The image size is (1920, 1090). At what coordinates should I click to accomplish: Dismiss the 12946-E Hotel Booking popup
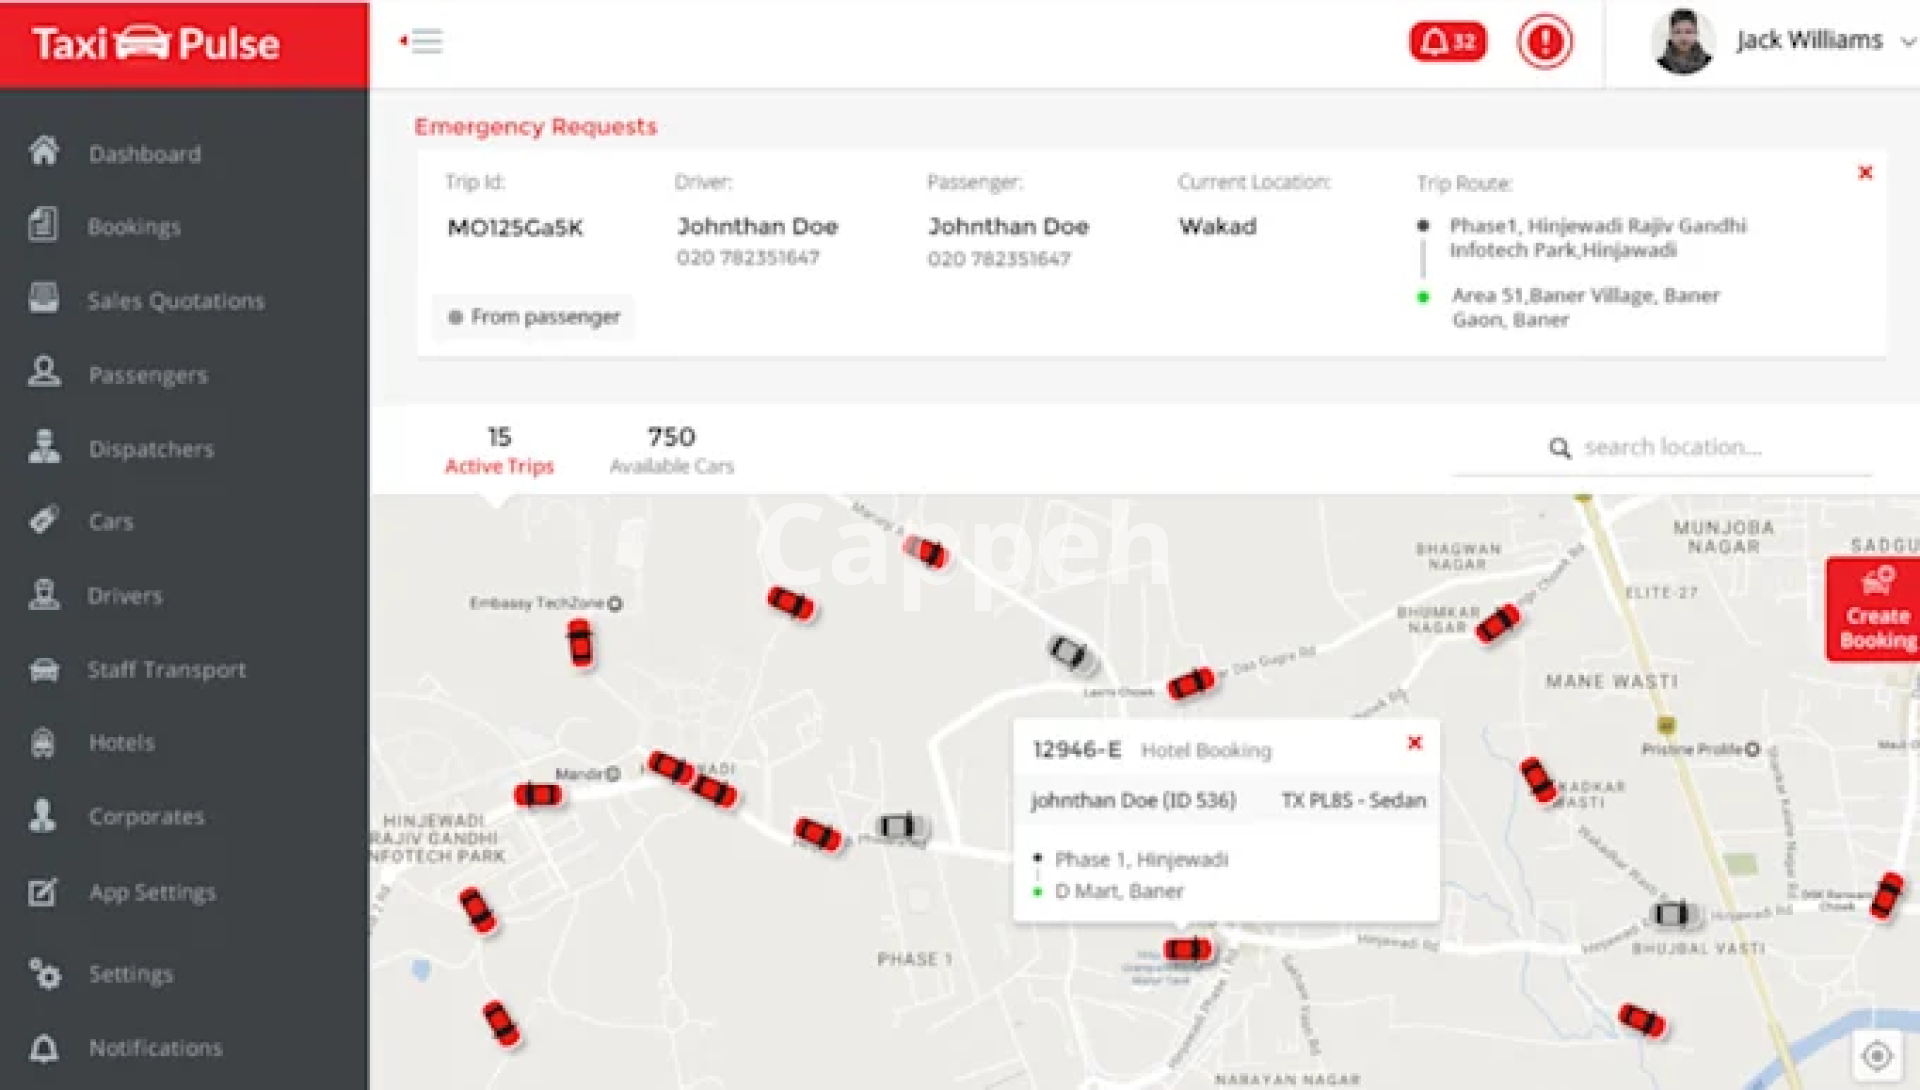click(x=1414, y=743)
